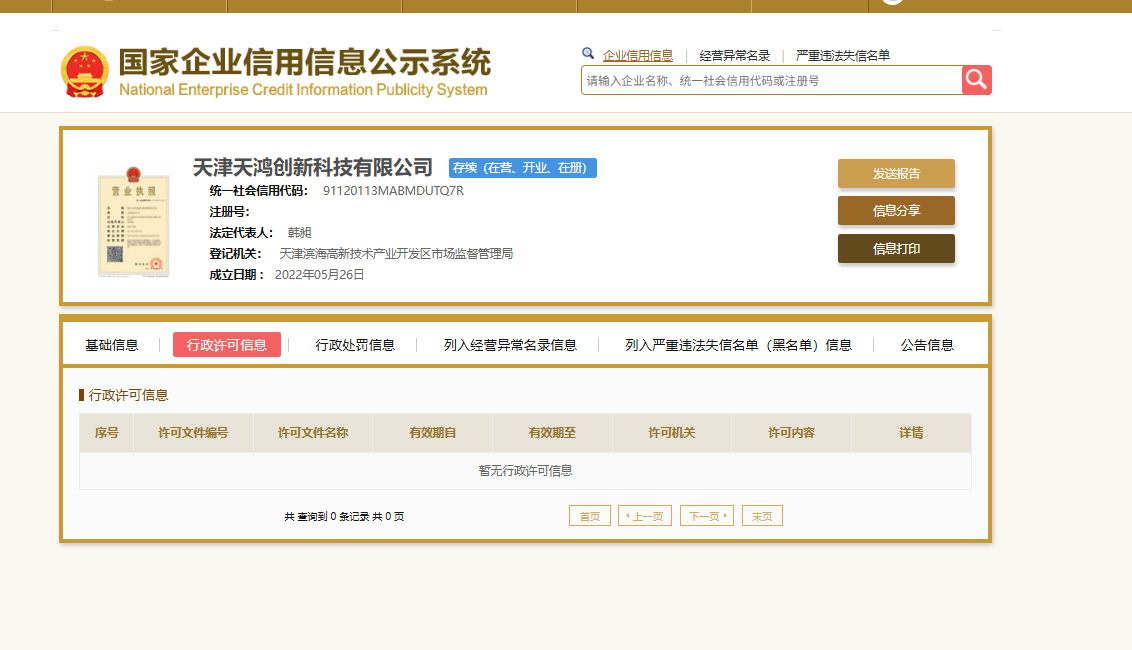Click the company name 天津天鸿创新科技有限公司

[313, 168]
